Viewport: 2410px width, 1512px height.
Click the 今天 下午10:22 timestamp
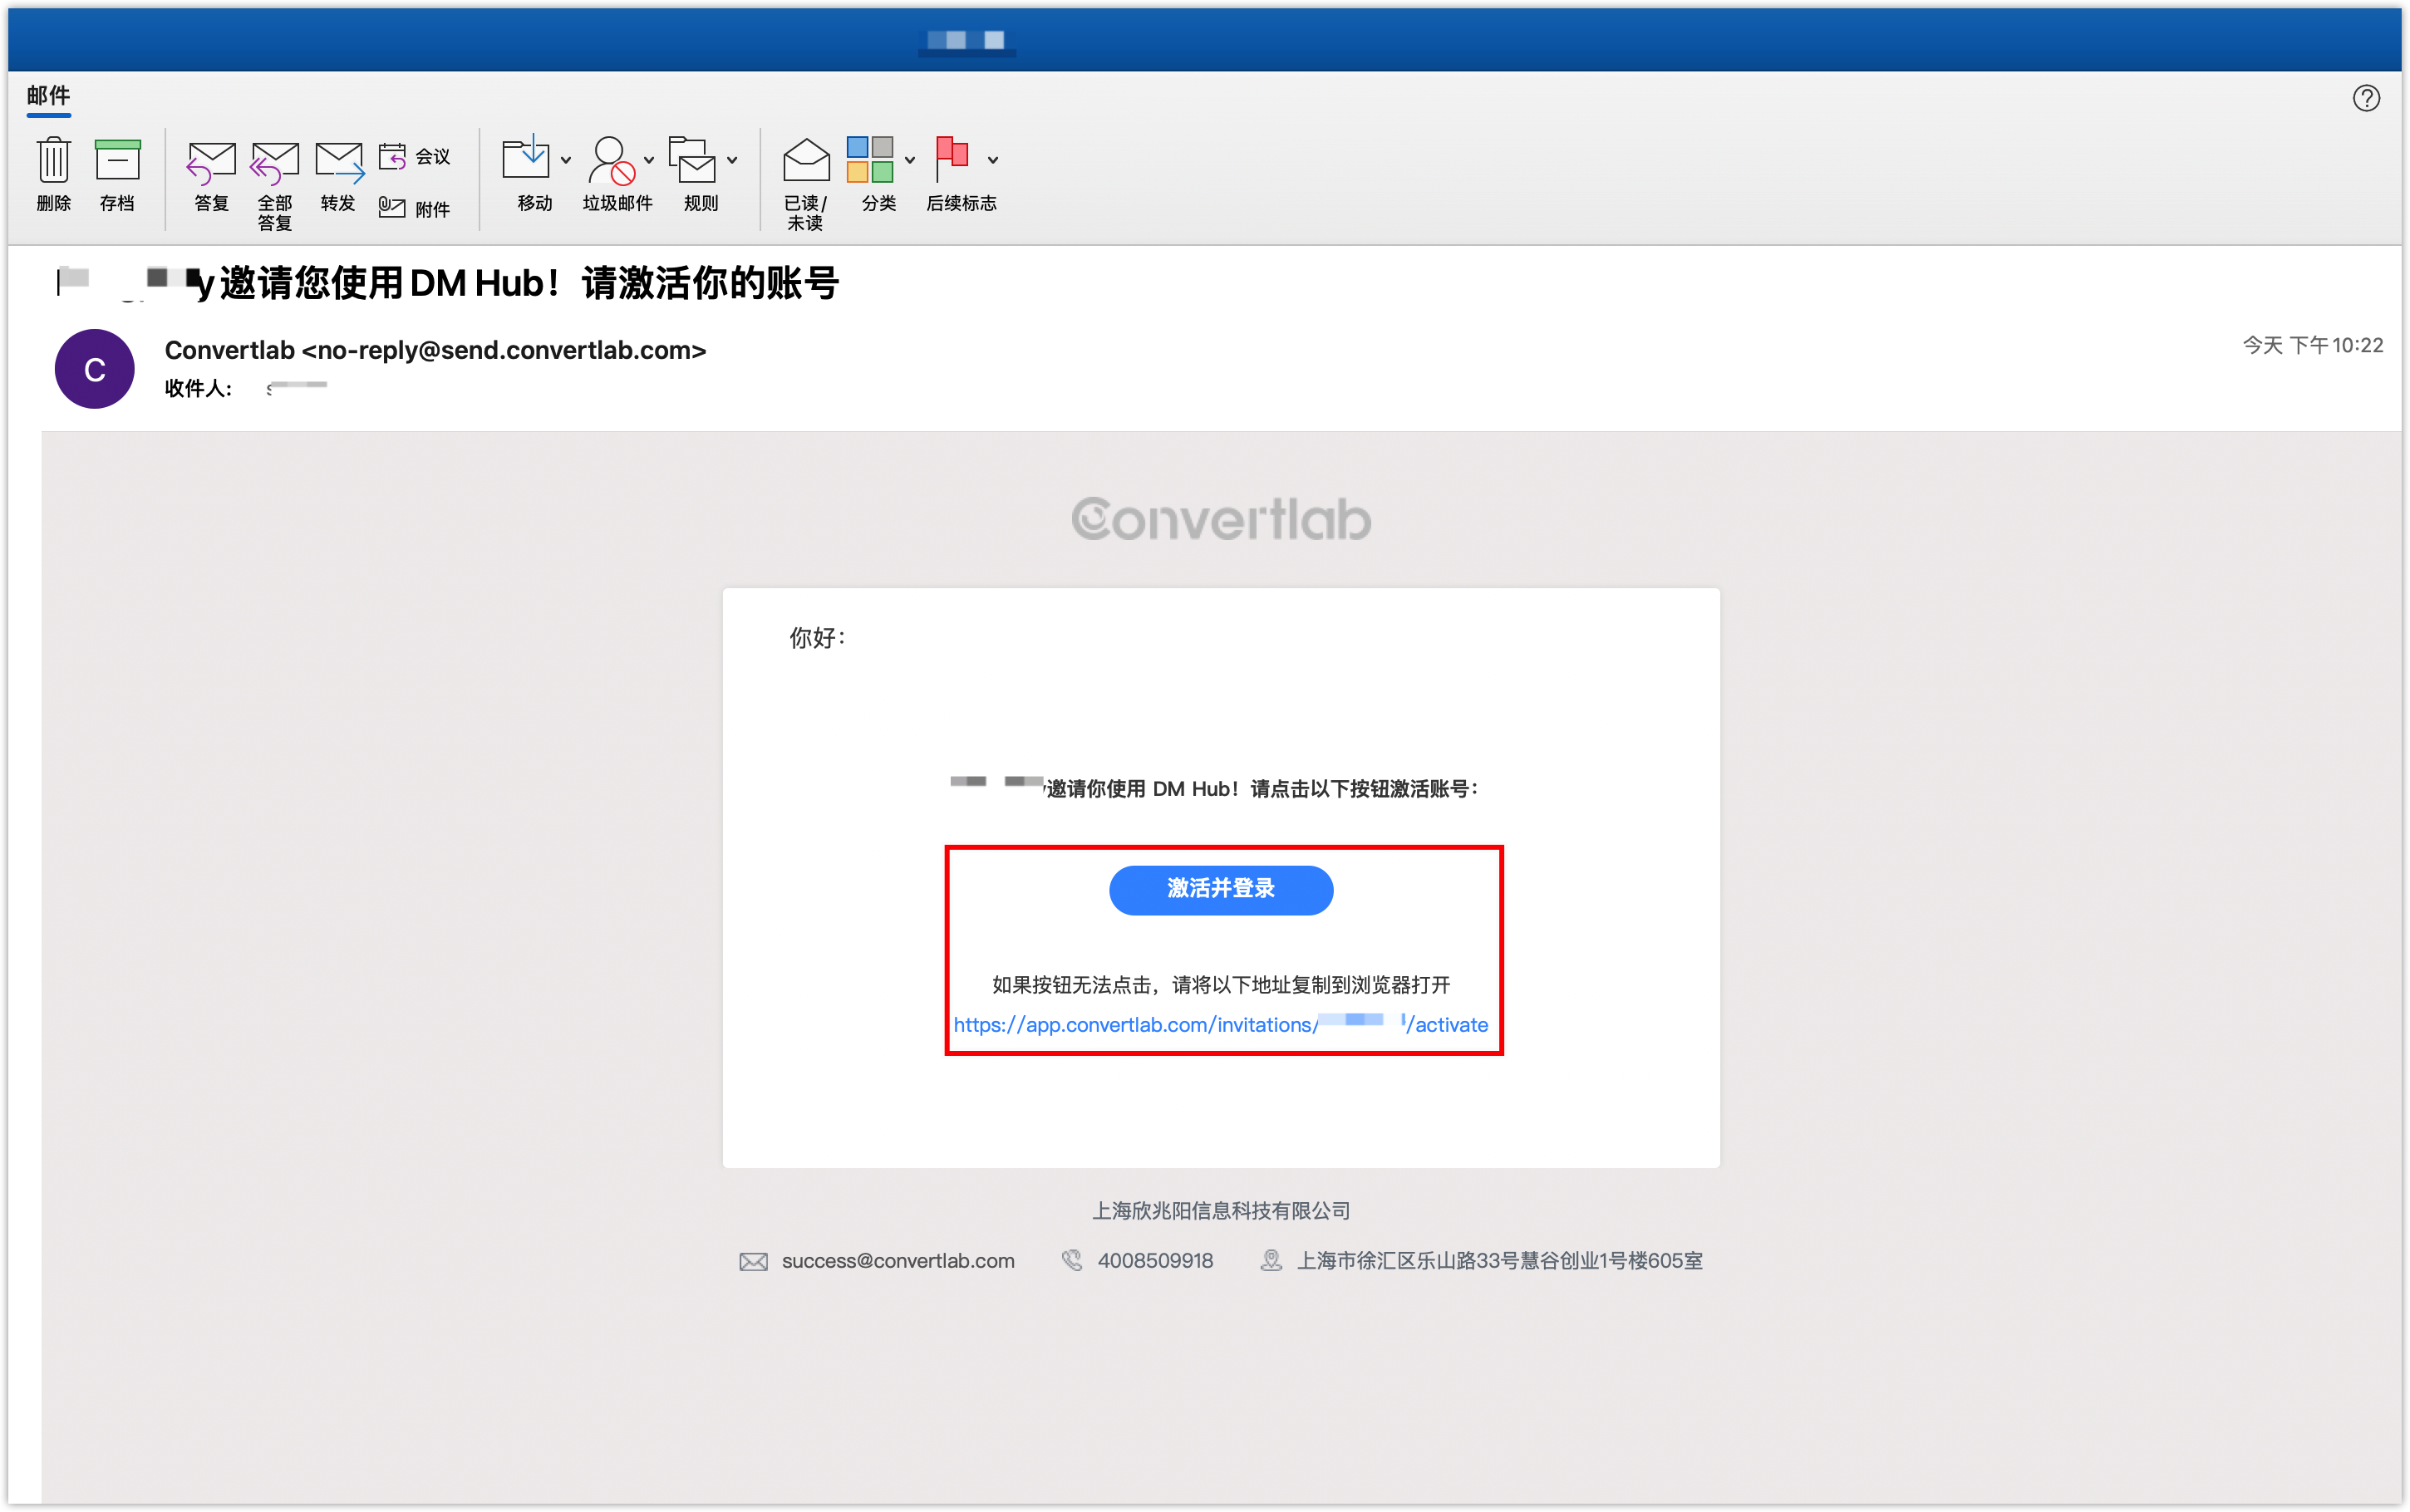click(2312, 345)
